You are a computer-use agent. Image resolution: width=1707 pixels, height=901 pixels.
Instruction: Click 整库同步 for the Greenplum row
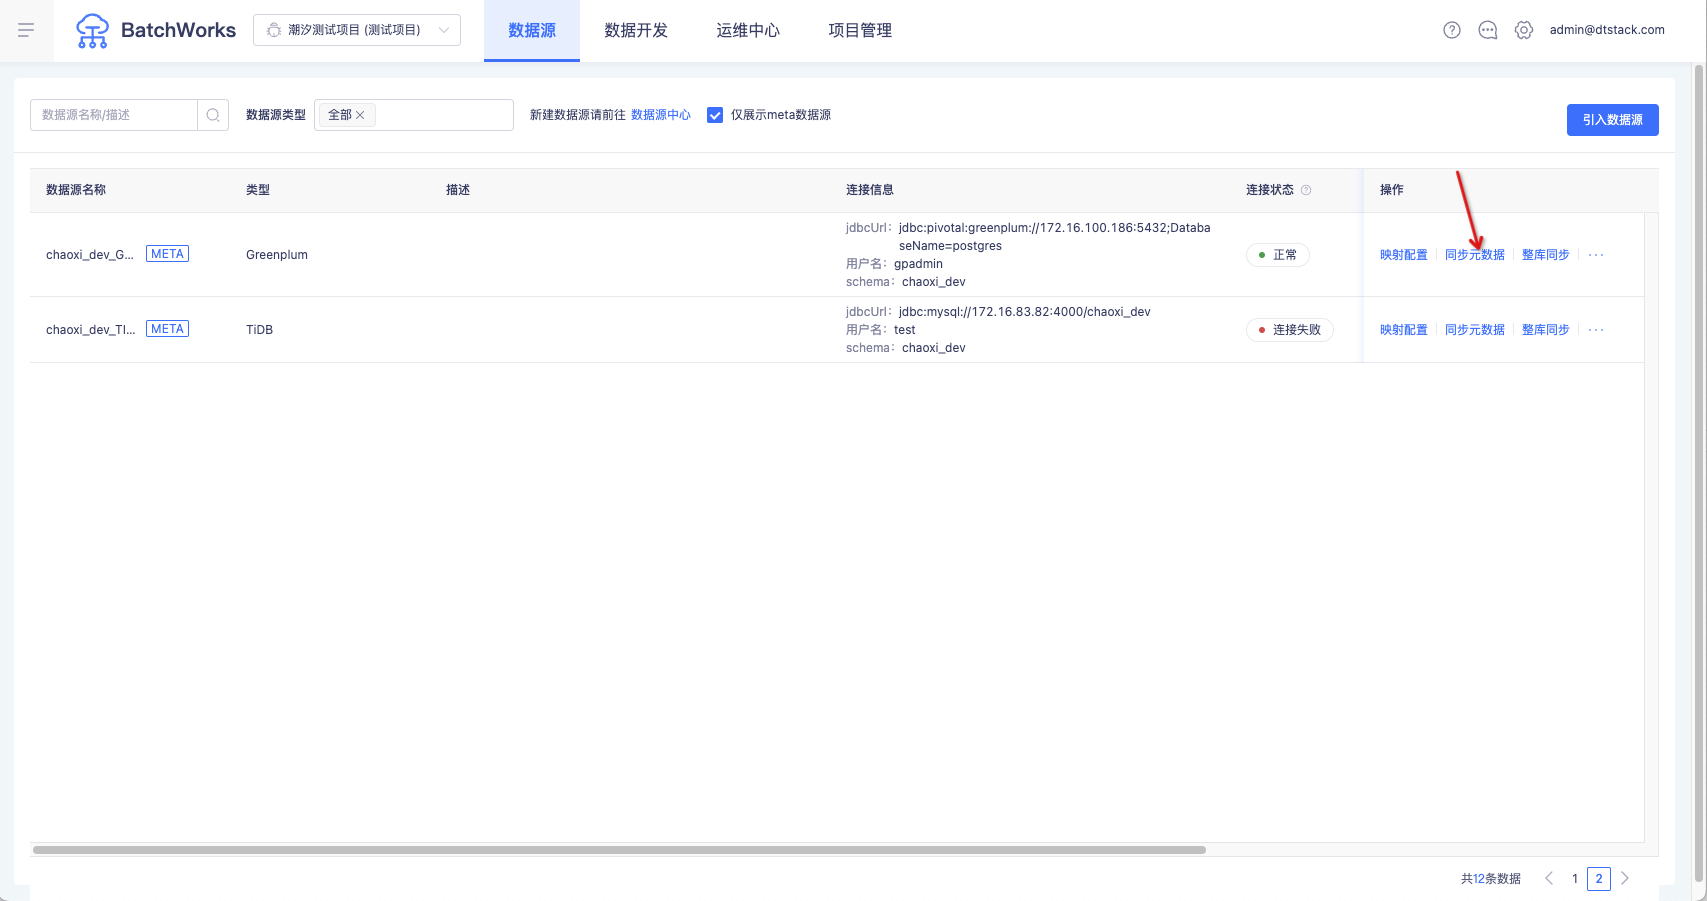(1546, 255)
